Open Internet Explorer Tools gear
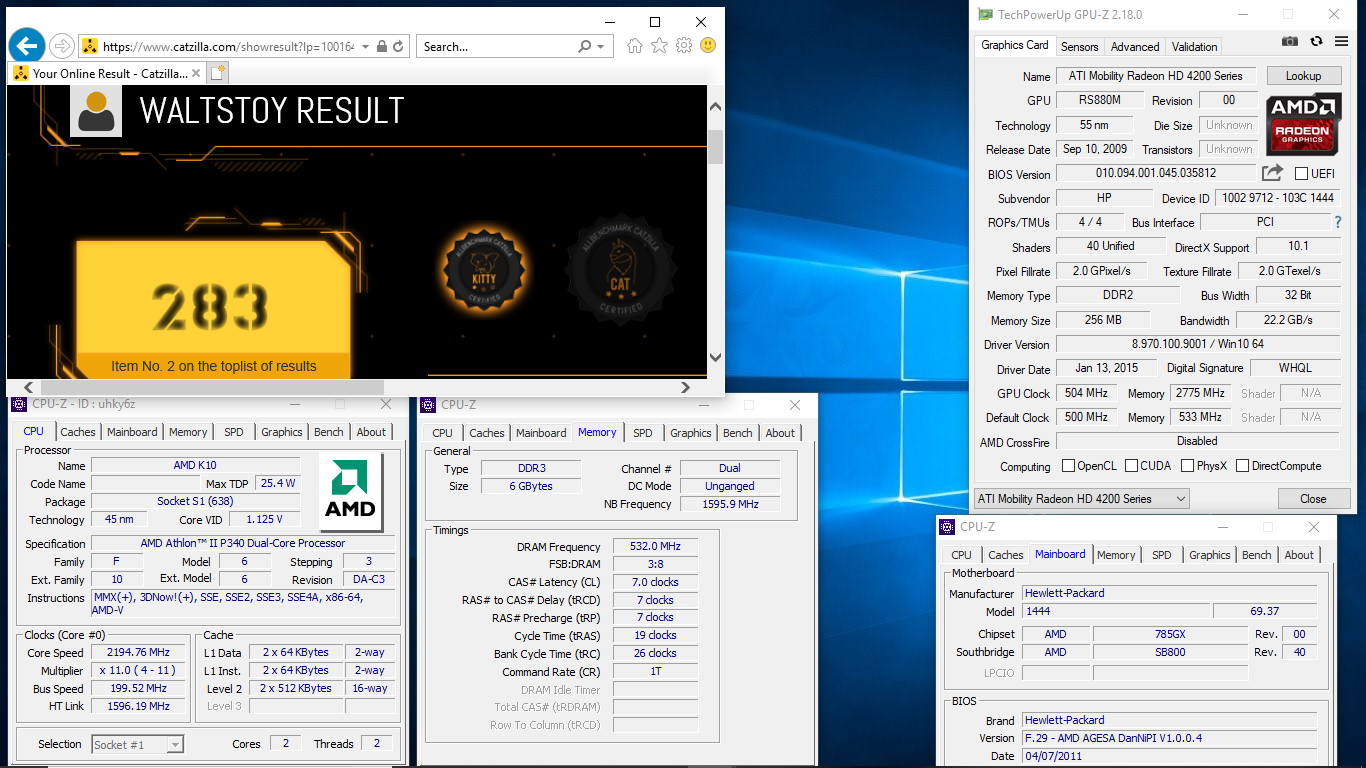This screenshot has width=1366, height=768. point(684,45)
